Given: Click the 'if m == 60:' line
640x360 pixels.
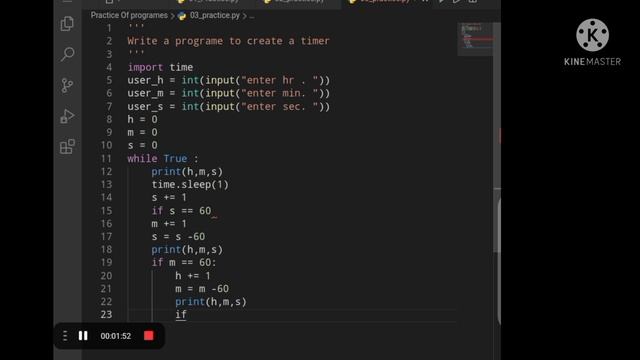Looking at the screenshot, I should [x=184, y=262].
